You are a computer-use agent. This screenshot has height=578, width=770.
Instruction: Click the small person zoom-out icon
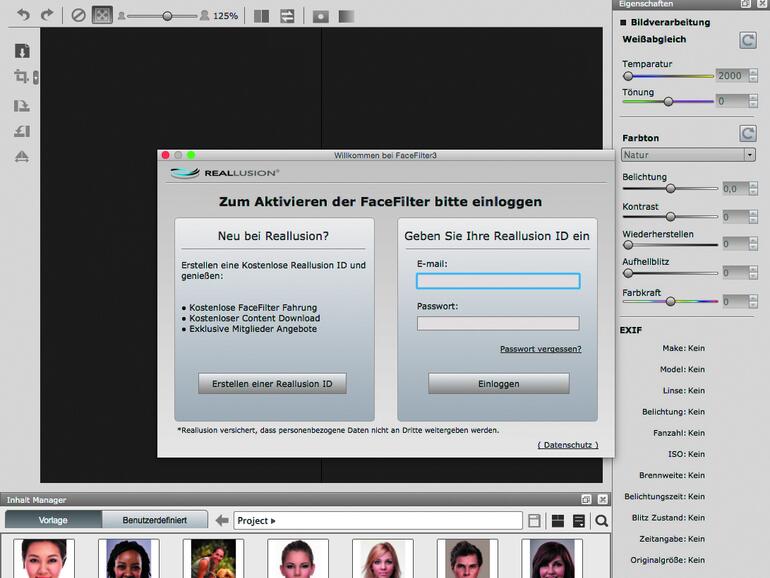point(121,16)
